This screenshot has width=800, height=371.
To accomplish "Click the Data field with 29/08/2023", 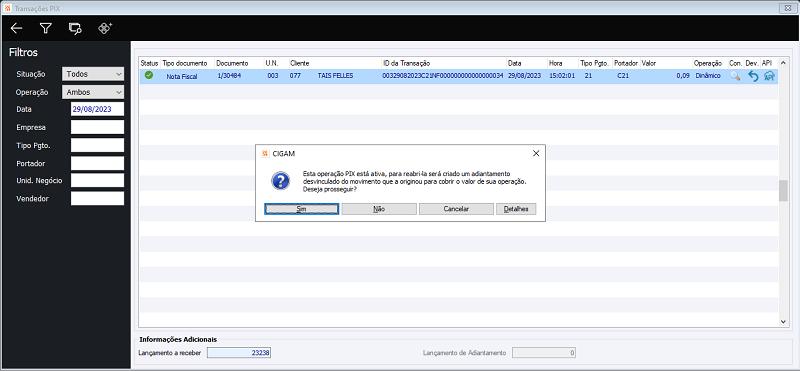I will pyautogui.click(x=97, y=109).
